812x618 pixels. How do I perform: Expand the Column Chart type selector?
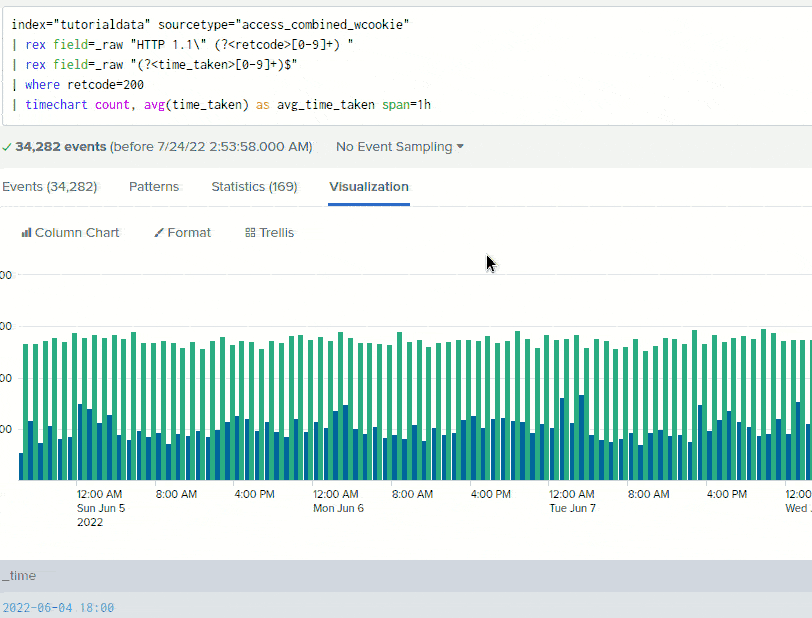click(70, 232)
